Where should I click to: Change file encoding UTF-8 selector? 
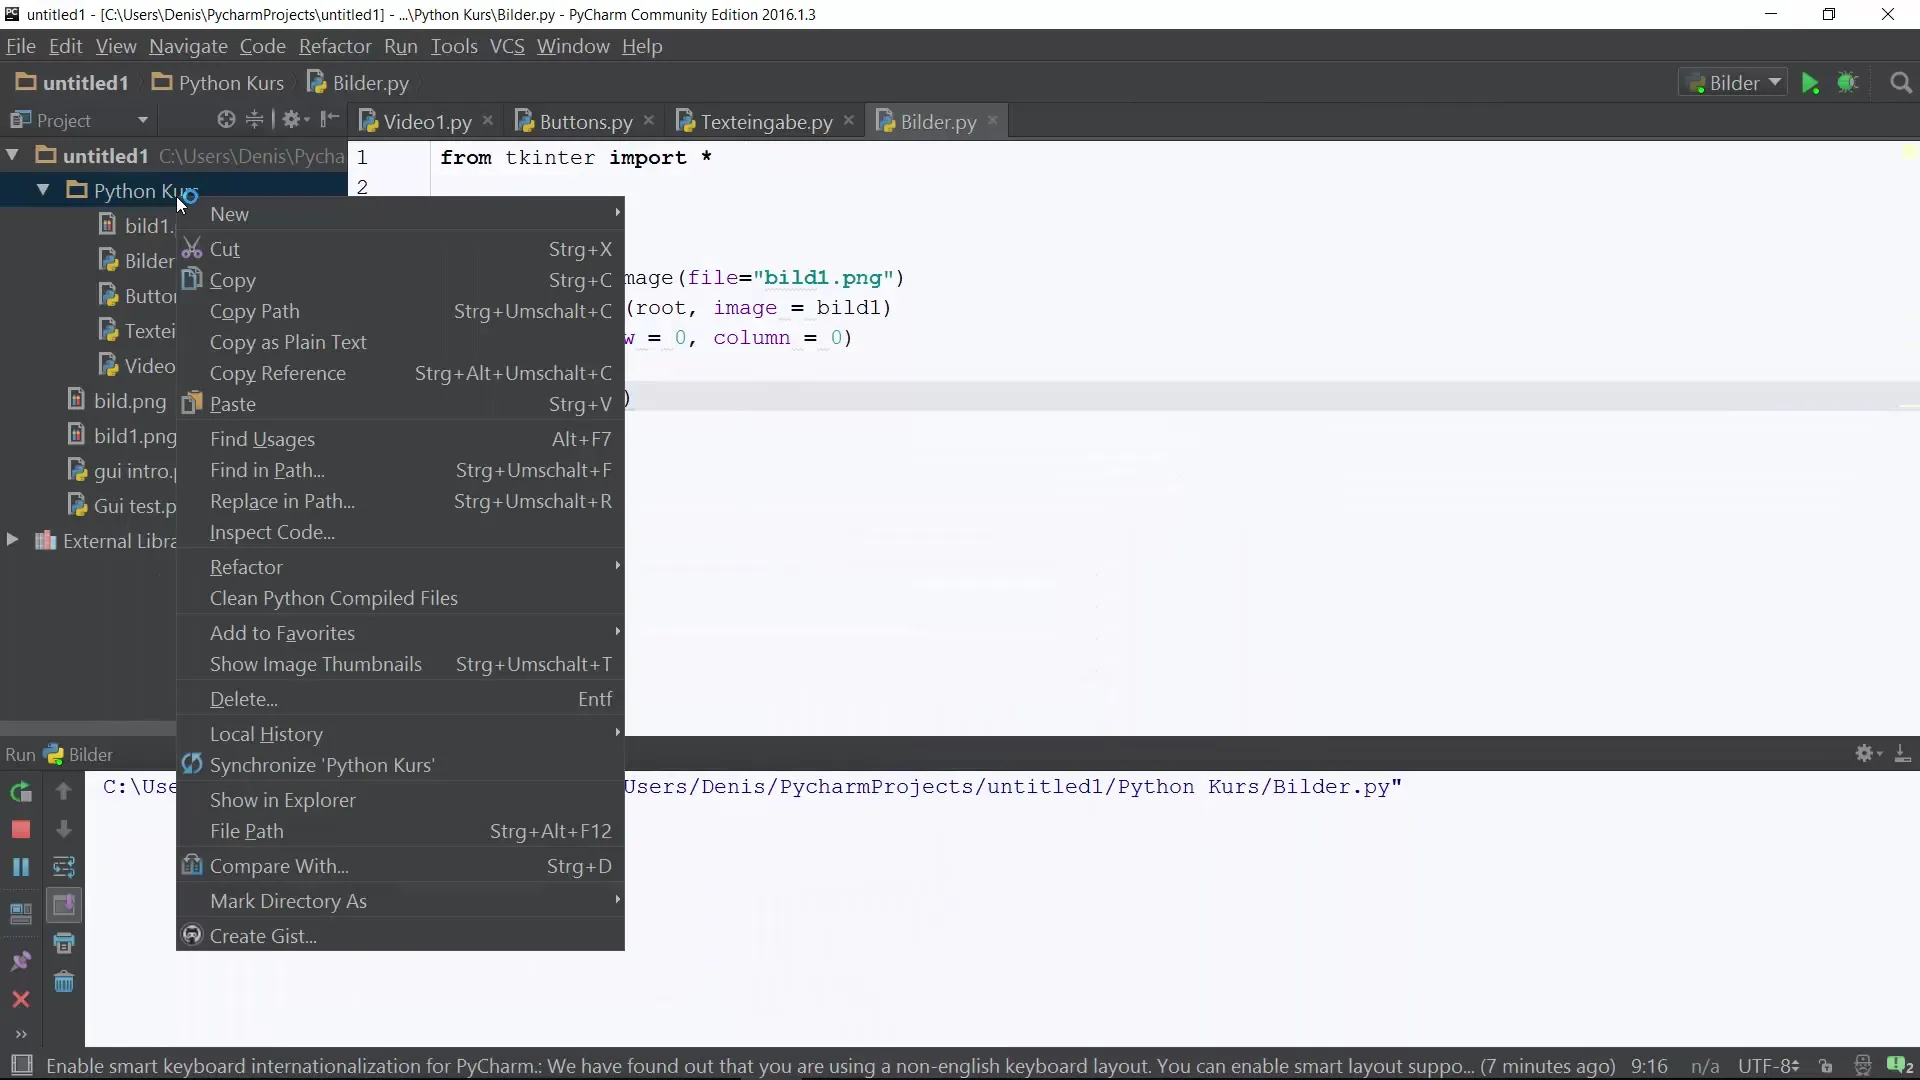coord(1769,1066)
